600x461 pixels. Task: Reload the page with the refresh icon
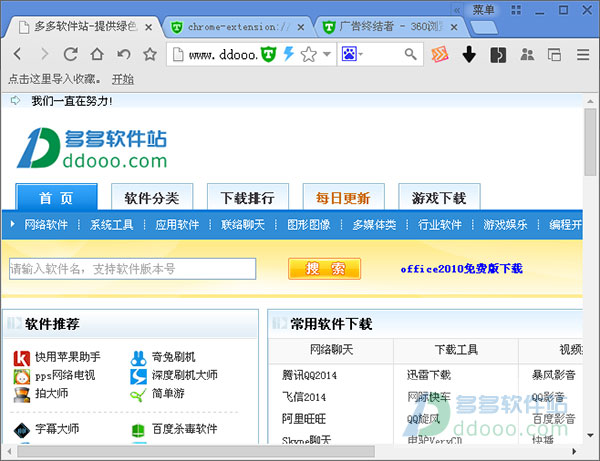(x=70, y=54)
